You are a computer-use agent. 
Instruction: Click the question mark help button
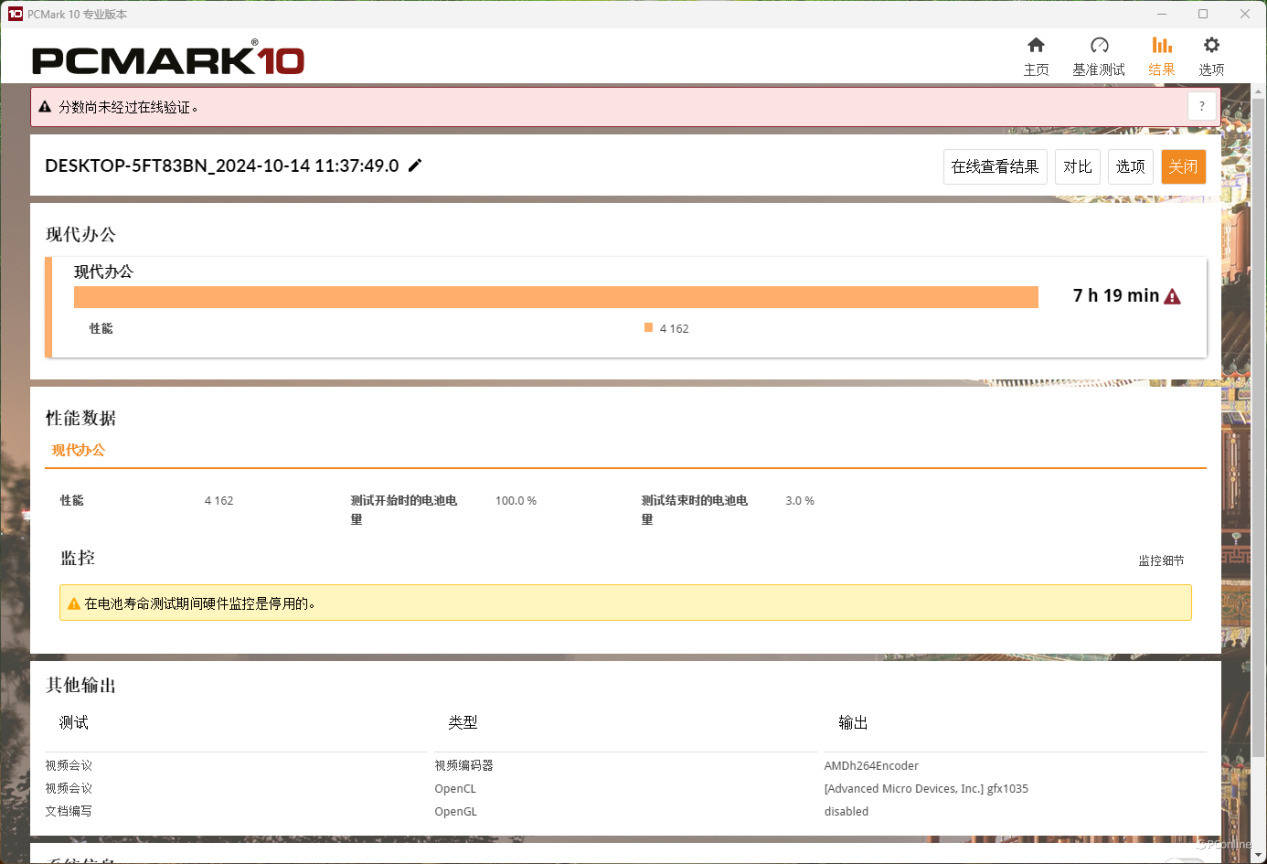click(1202, 106)
